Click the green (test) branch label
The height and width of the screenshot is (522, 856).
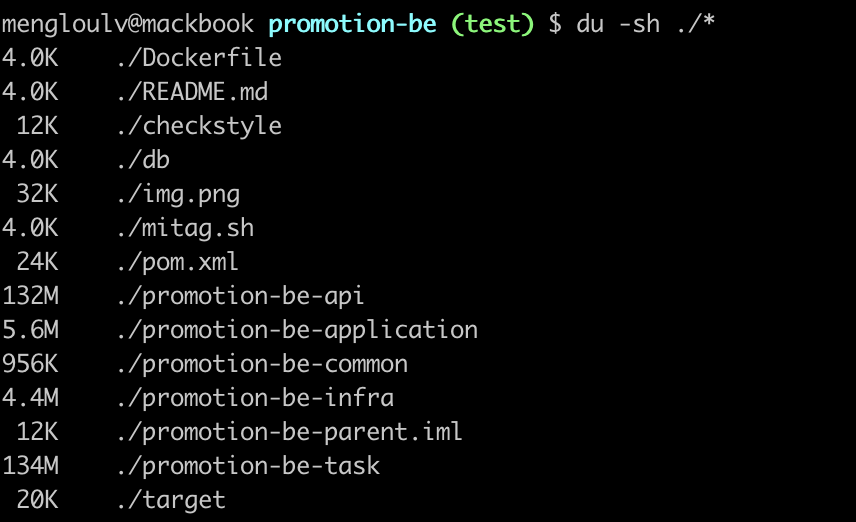(492, 24)
